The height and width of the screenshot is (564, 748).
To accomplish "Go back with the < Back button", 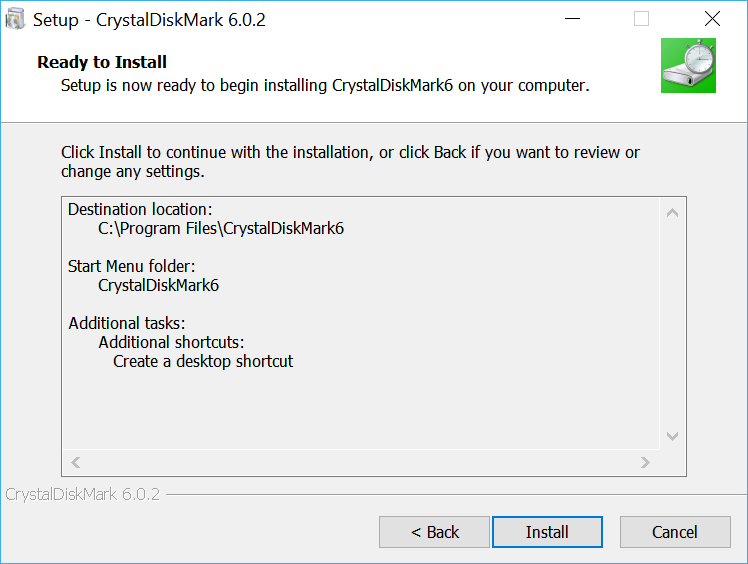I will pos(434,532).
